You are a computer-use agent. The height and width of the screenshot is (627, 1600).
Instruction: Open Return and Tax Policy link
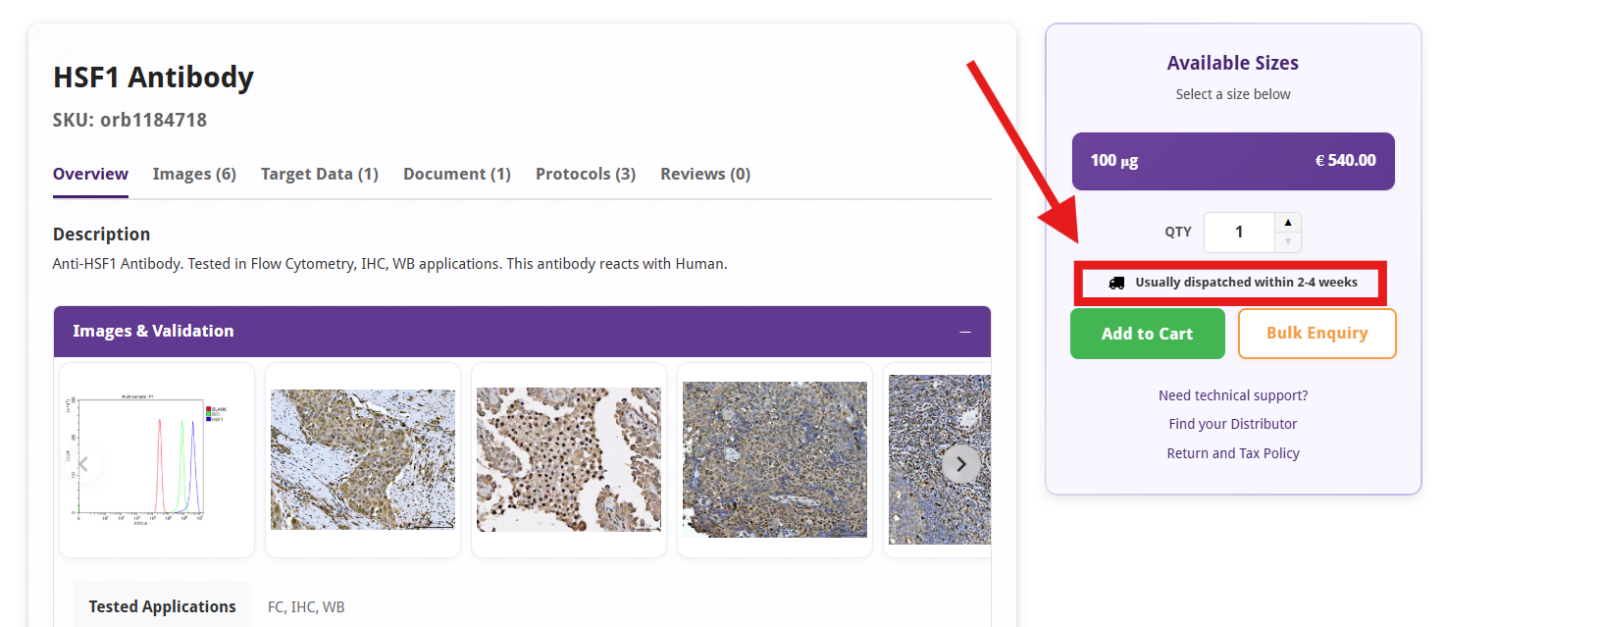(1232, 453)
